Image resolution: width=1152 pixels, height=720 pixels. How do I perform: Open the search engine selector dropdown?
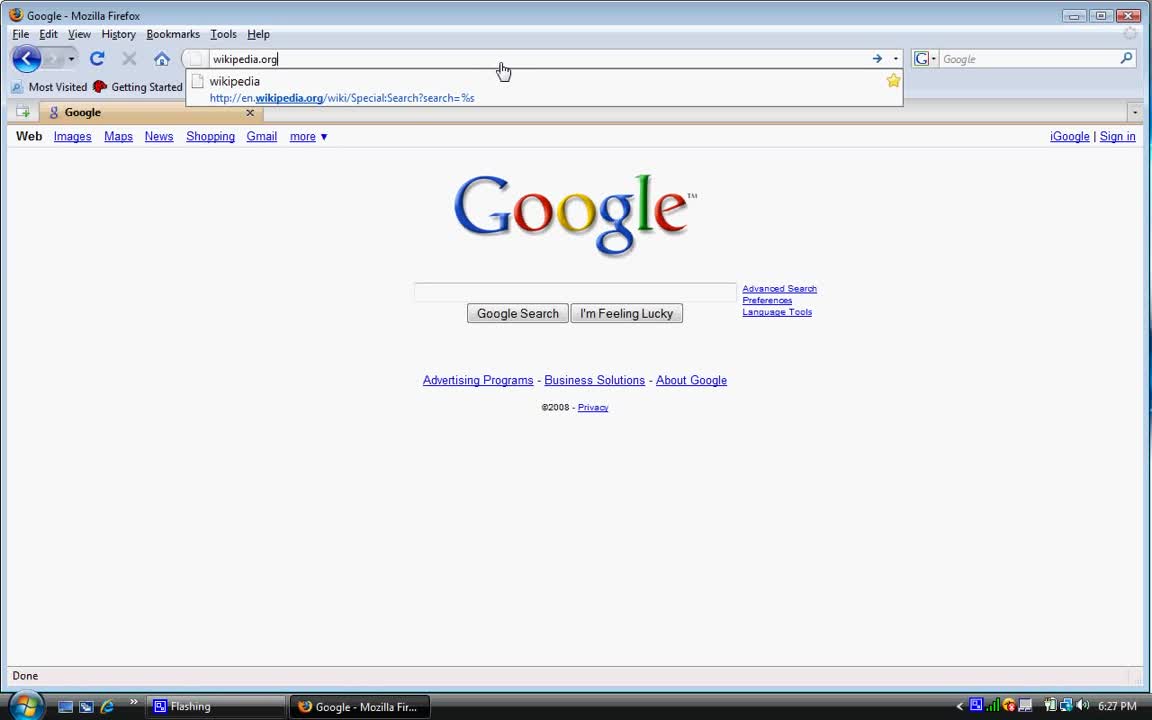pos(925,59)
